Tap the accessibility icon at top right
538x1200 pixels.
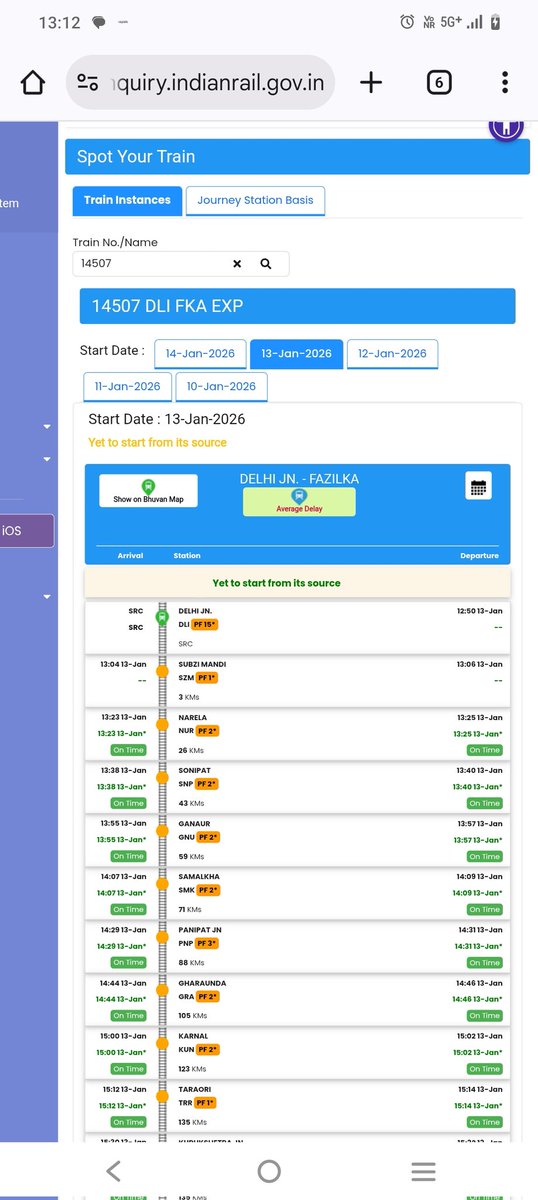point(506,127)
